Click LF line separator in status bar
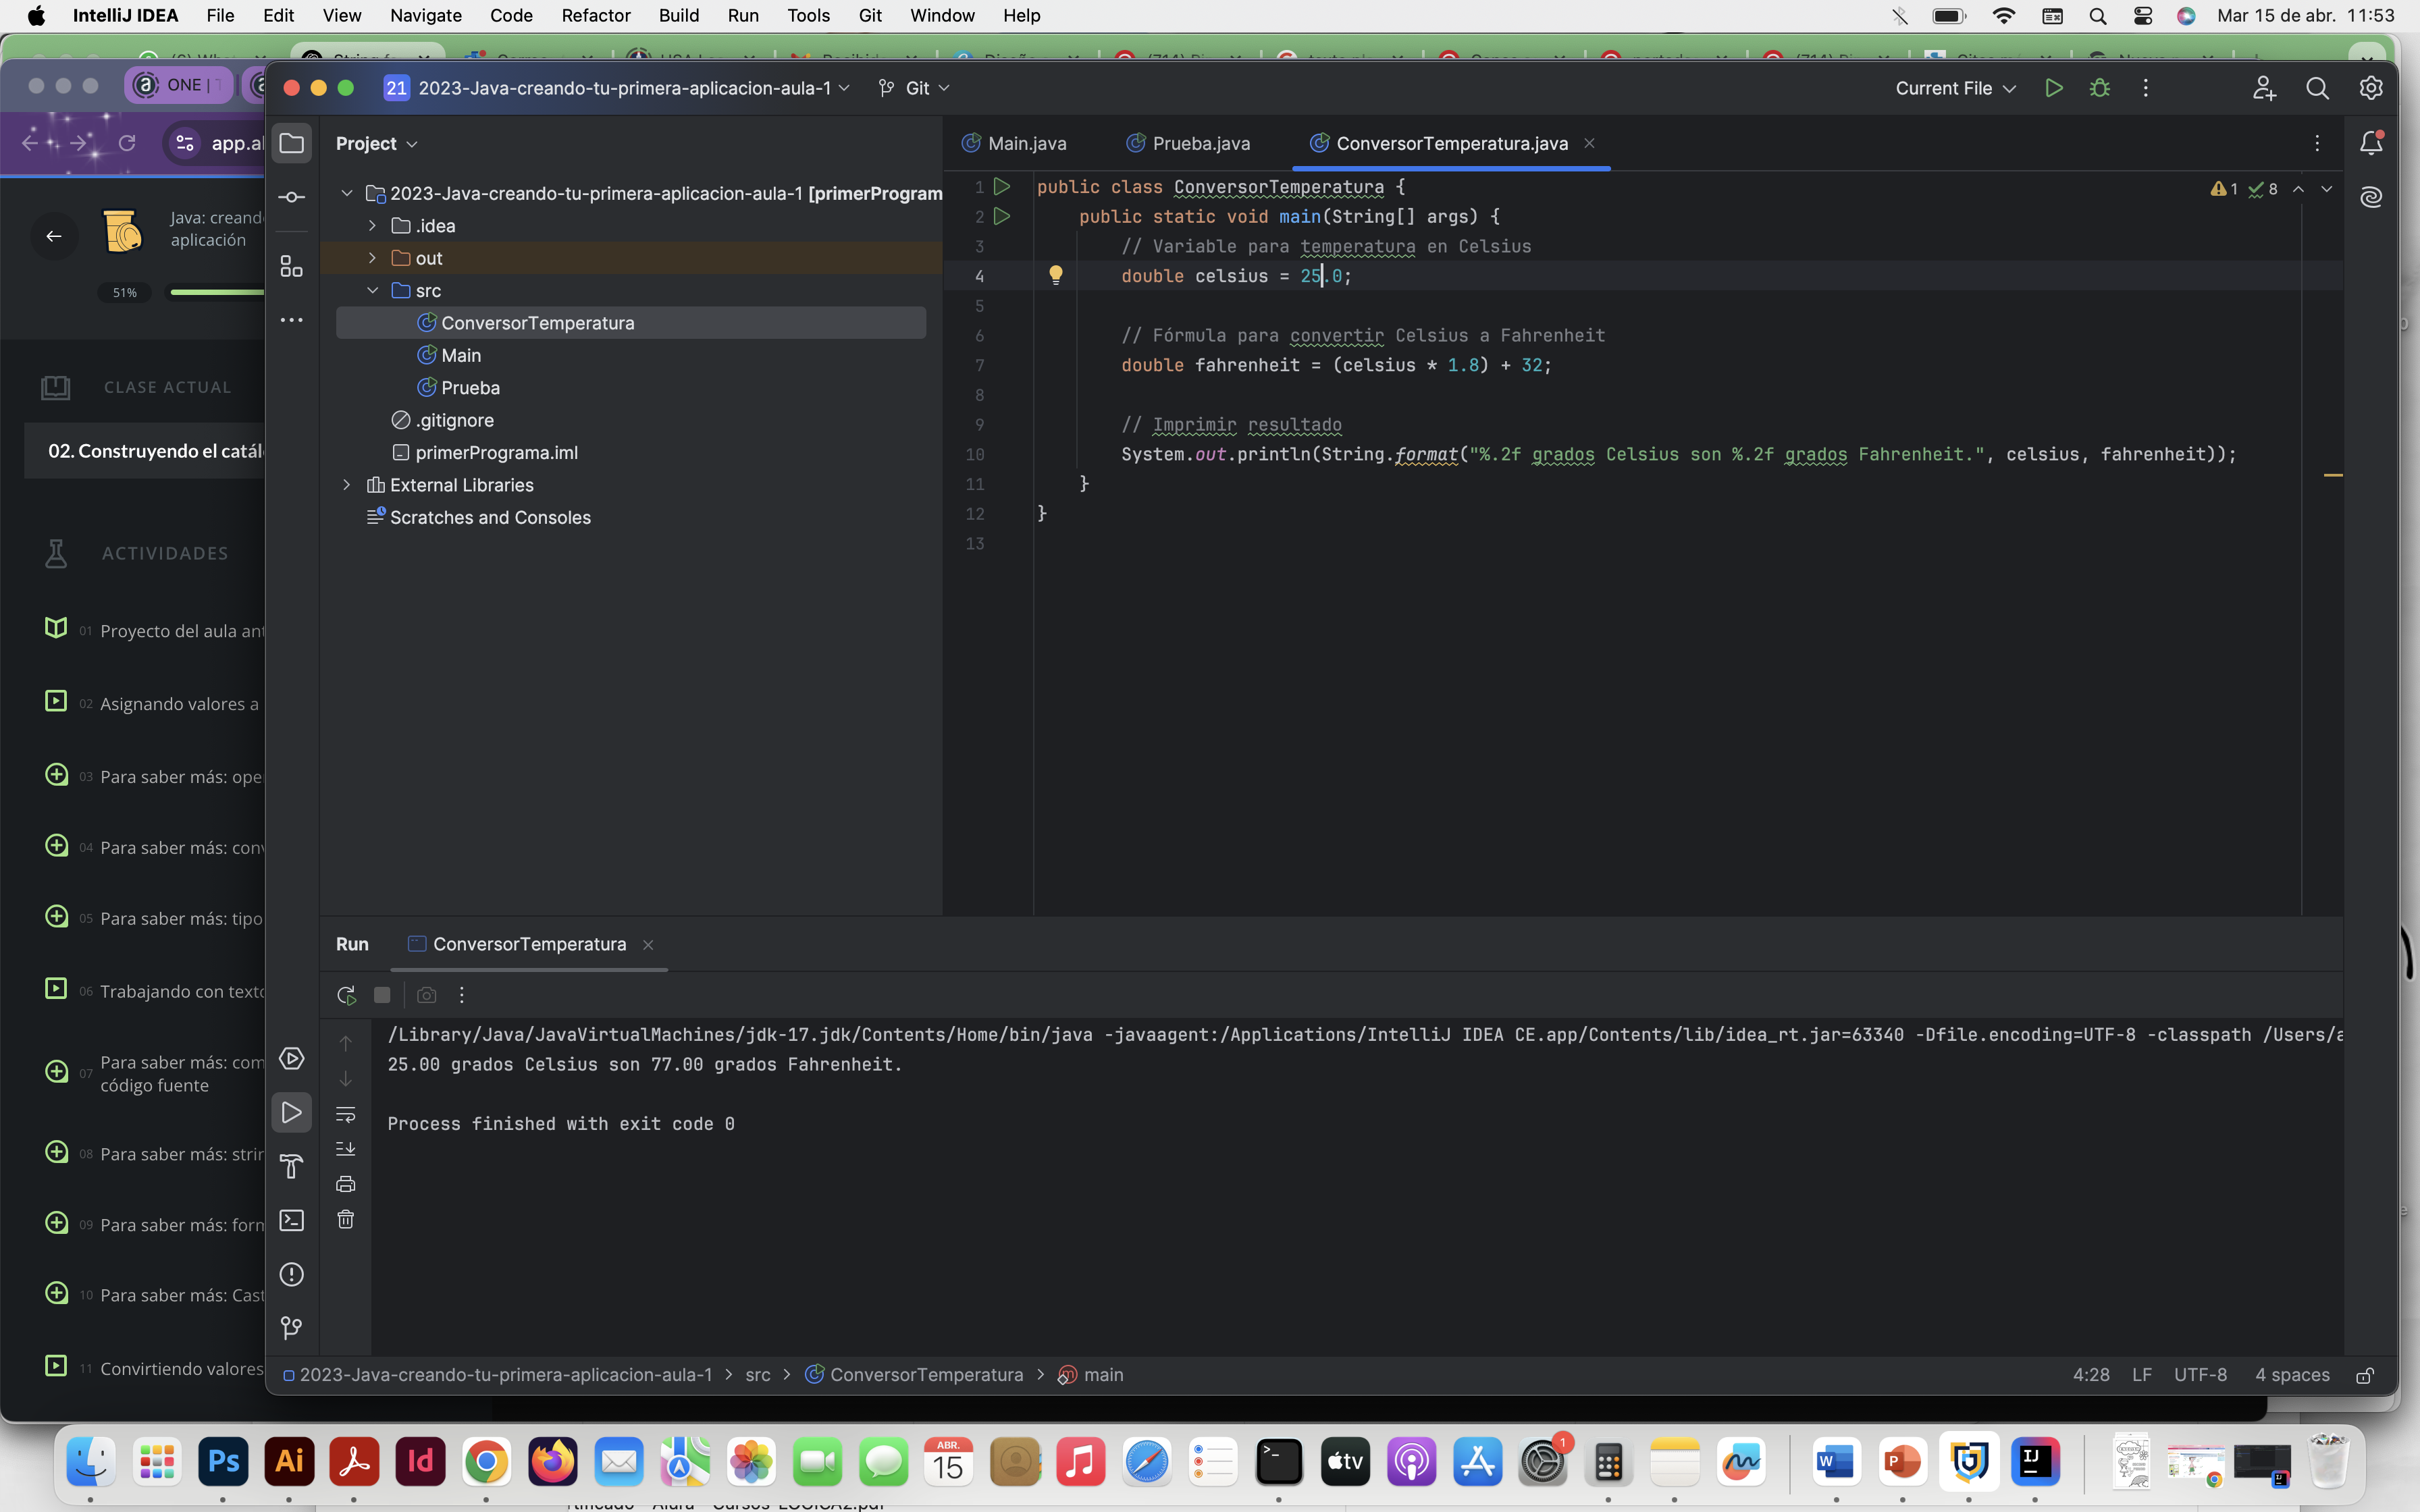Viewport: 2420px width, 1512px height. click(x=2141, y=1375)
